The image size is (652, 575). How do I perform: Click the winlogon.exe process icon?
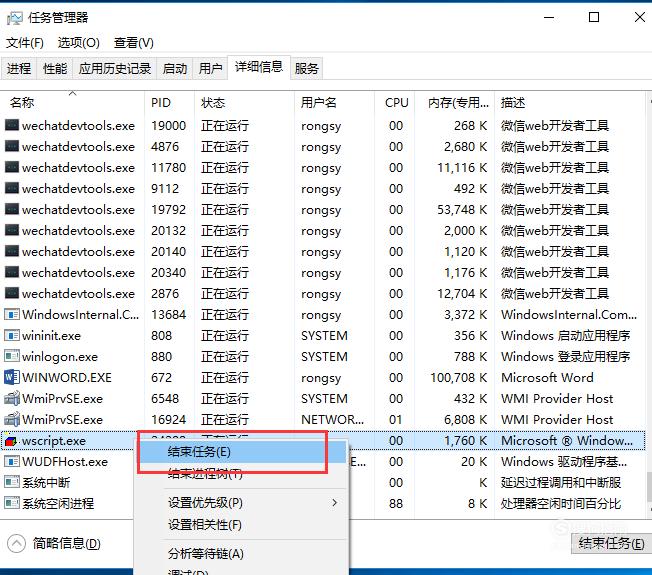[12, 356]
